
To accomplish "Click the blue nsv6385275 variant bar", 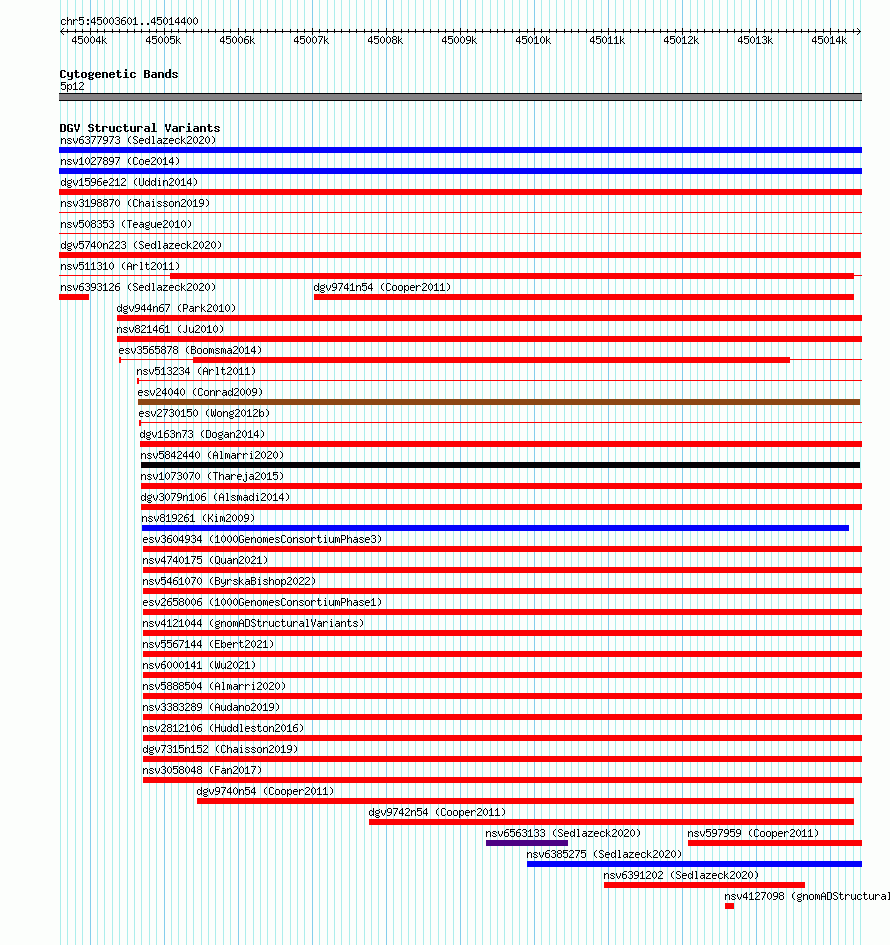I will [694, 864].
